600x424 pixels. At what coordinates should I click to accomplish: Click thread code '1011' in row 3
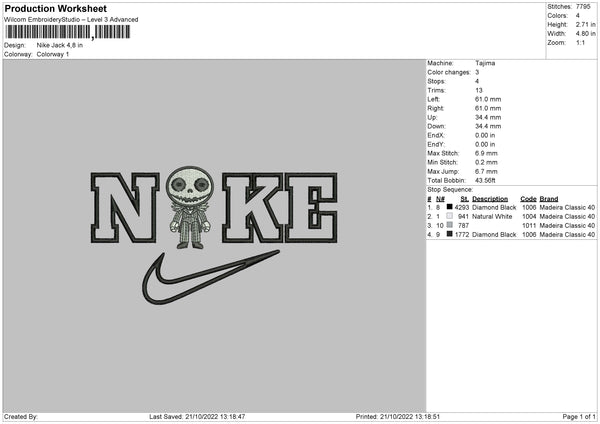(x=529, y=226)
